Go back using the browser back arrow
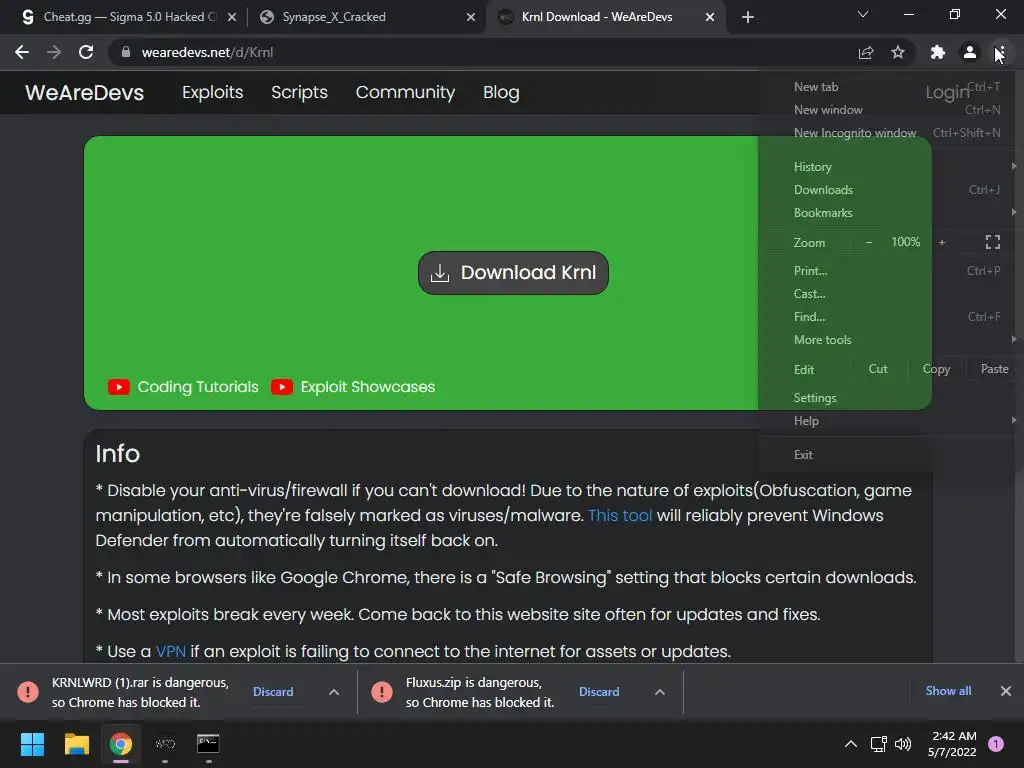This screenshot has width=1024, height=768. (x=22, y=52)
